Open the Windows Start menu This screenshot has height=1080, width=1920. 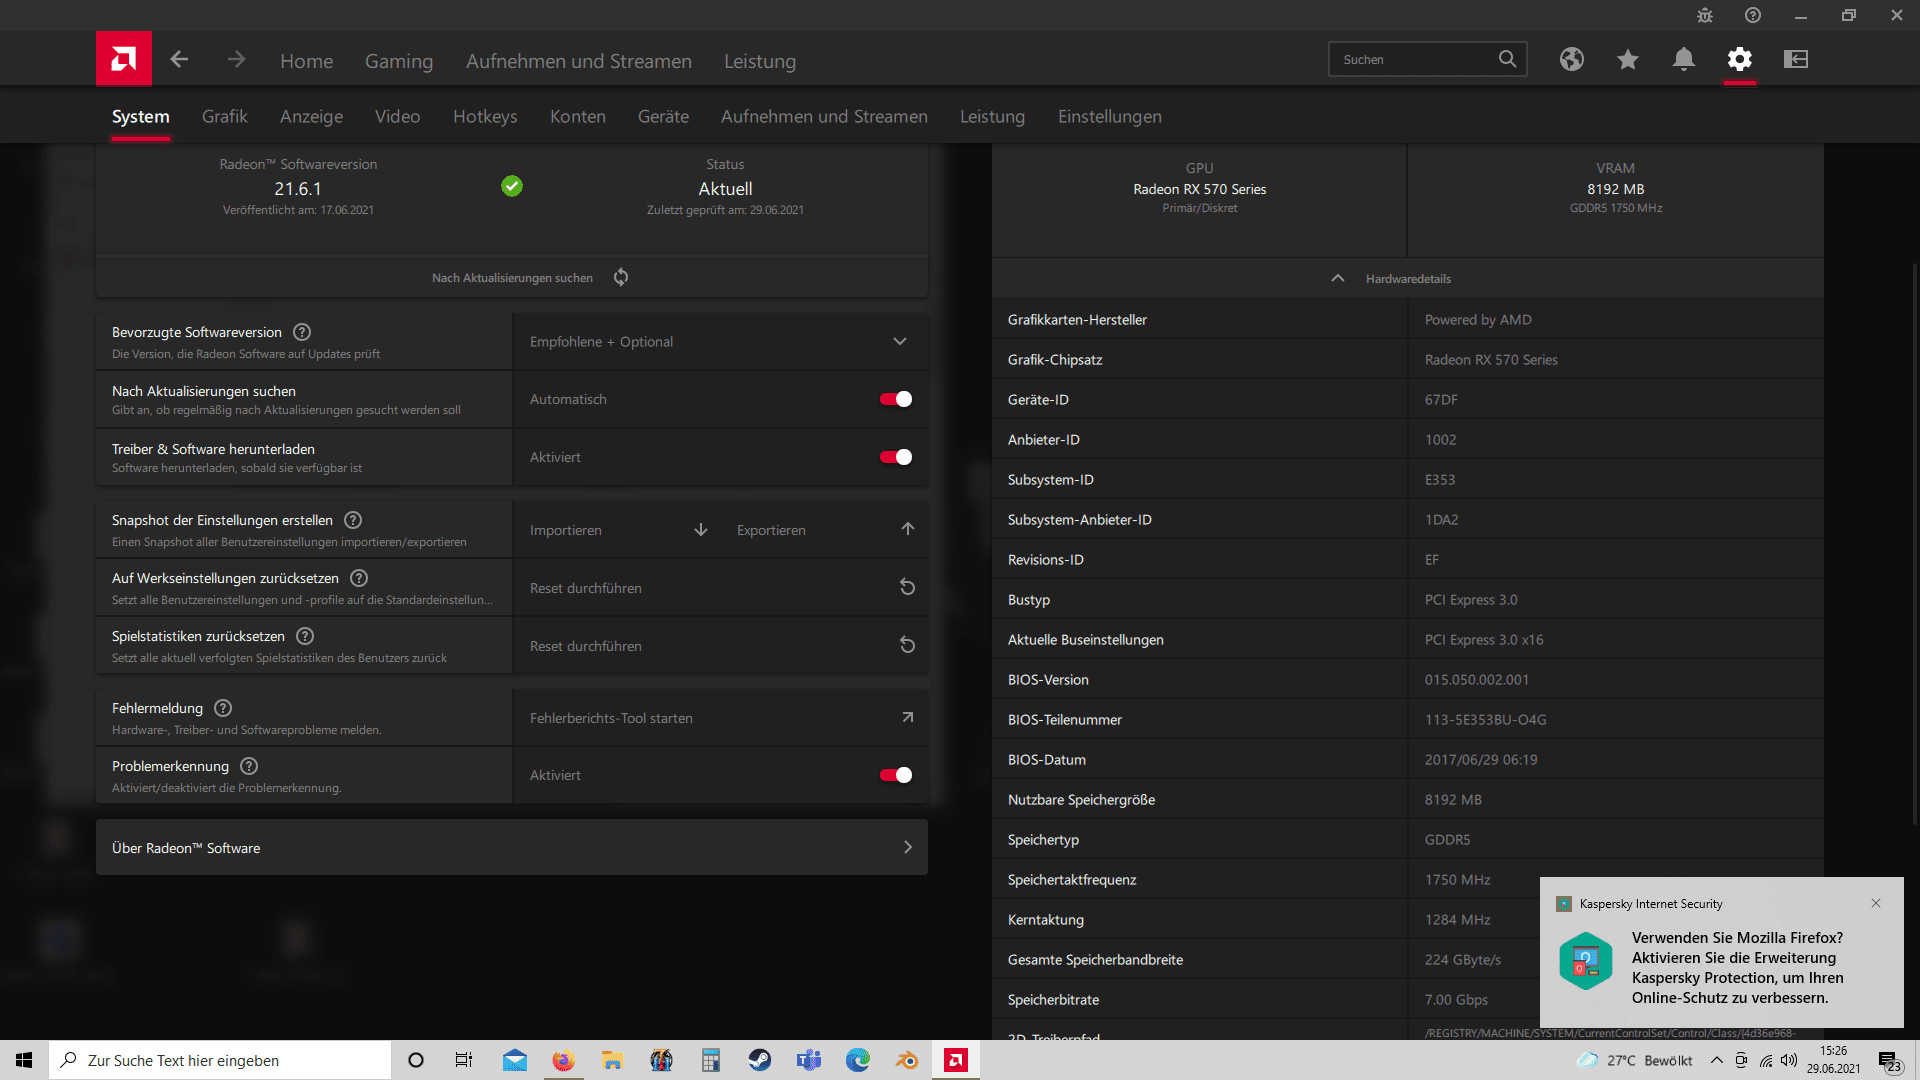click(x=24, y=1060)
